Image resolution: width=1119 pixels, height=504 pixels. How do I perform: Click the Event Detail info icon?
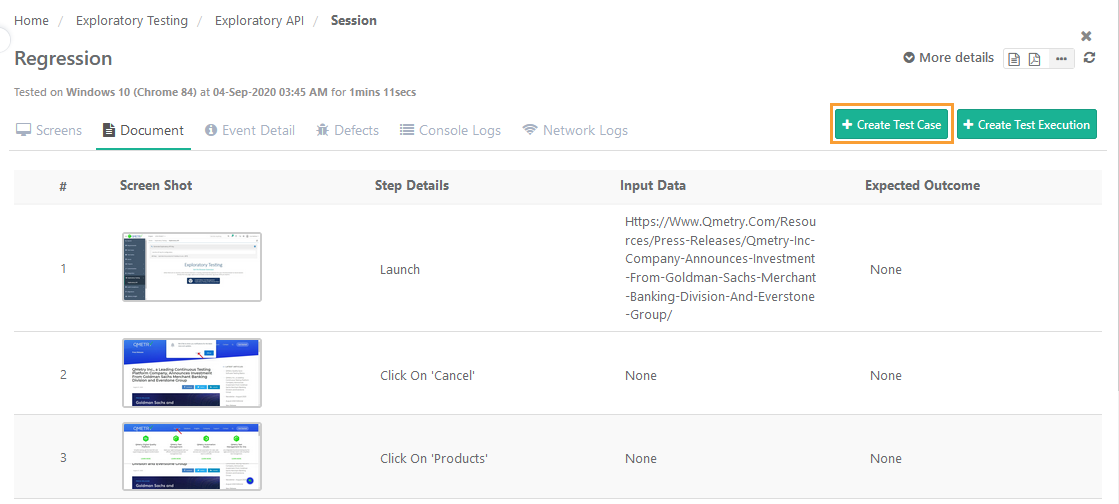tap(211, 130)
